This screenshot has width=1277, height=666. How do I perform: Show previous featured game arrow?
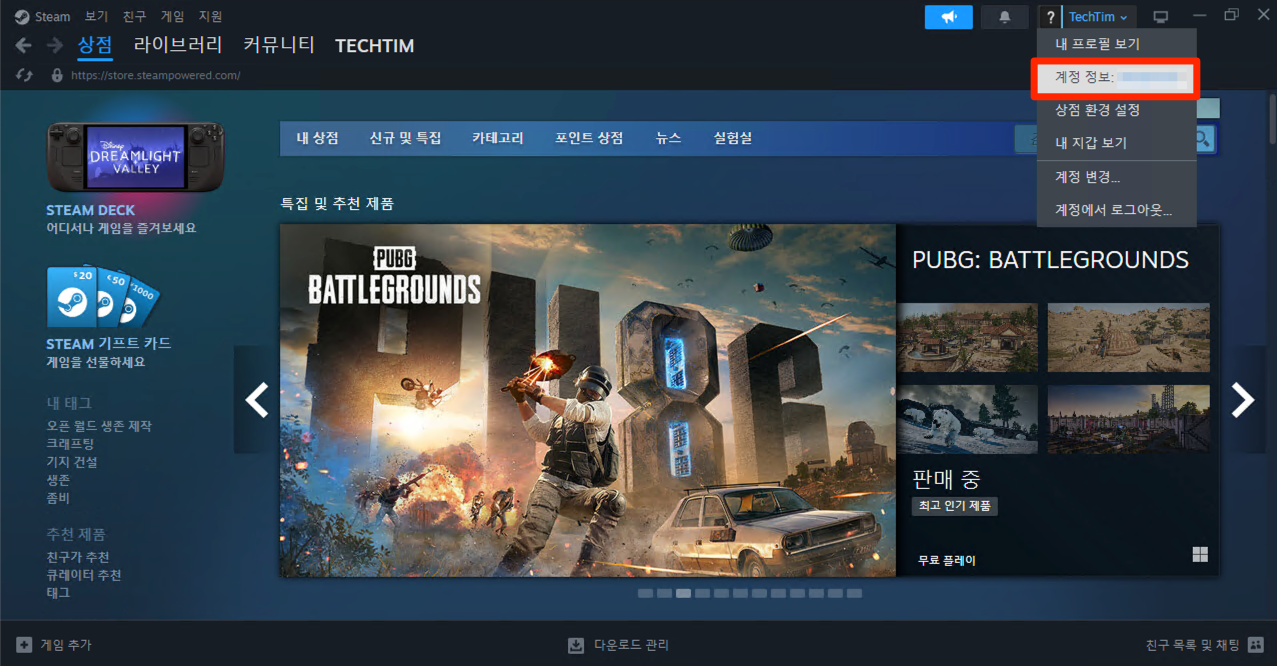(x=257, y=400)
